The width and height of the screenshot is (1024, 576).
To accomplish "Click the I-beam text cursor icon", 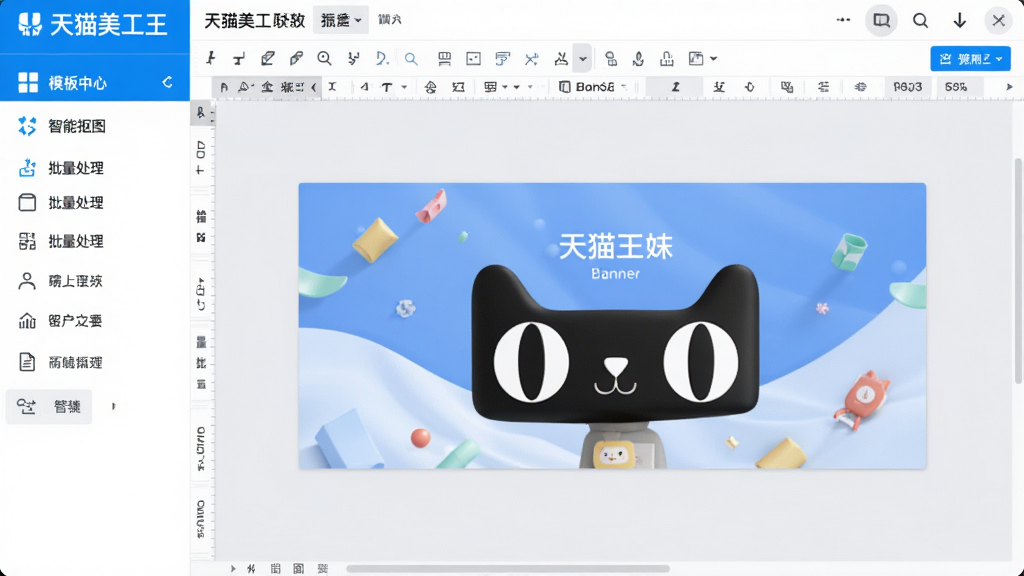I will pyautogui.click(x=332, y=87).
